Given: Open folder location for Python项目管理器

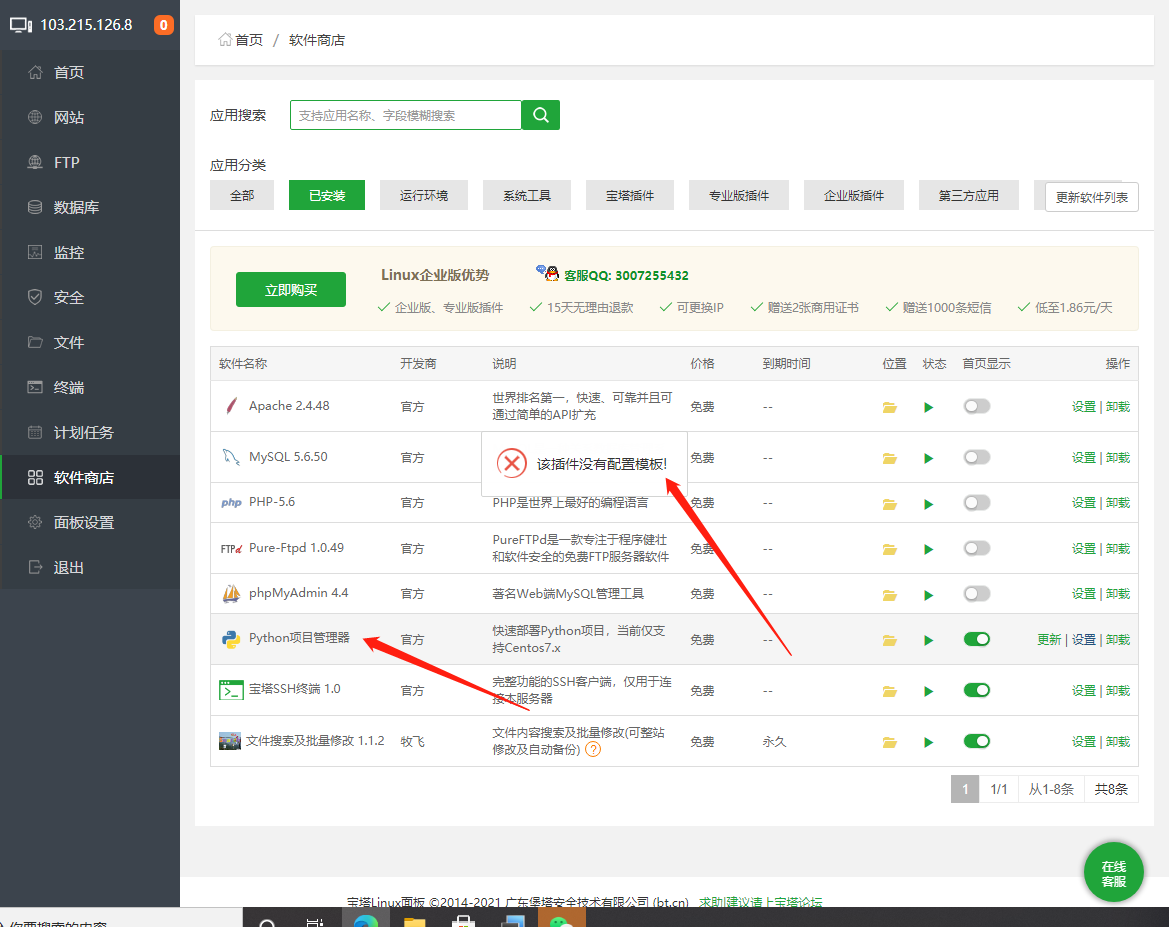Looking at the screenshot, I should 889,640.
